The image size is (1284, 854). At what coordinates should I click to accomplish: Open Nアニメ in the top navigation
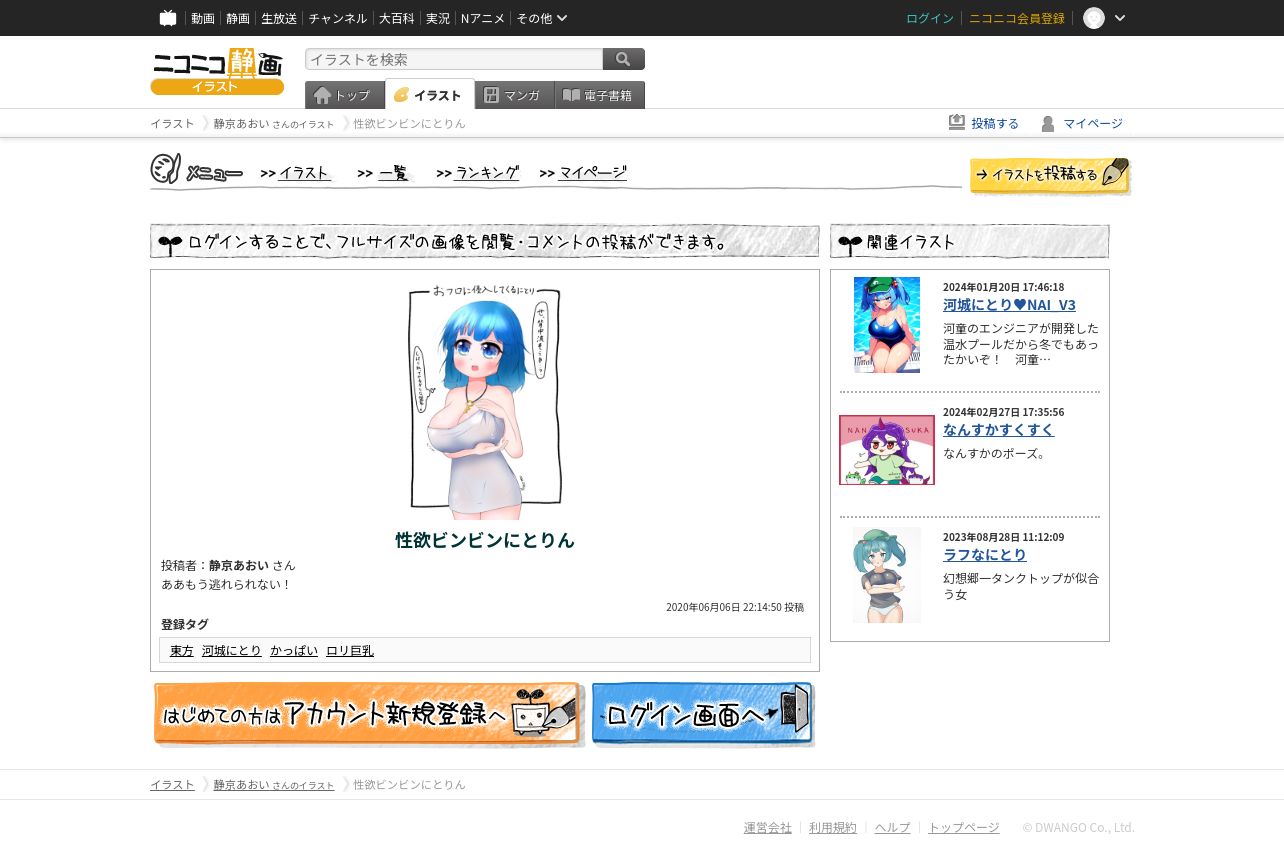[483, 18]
